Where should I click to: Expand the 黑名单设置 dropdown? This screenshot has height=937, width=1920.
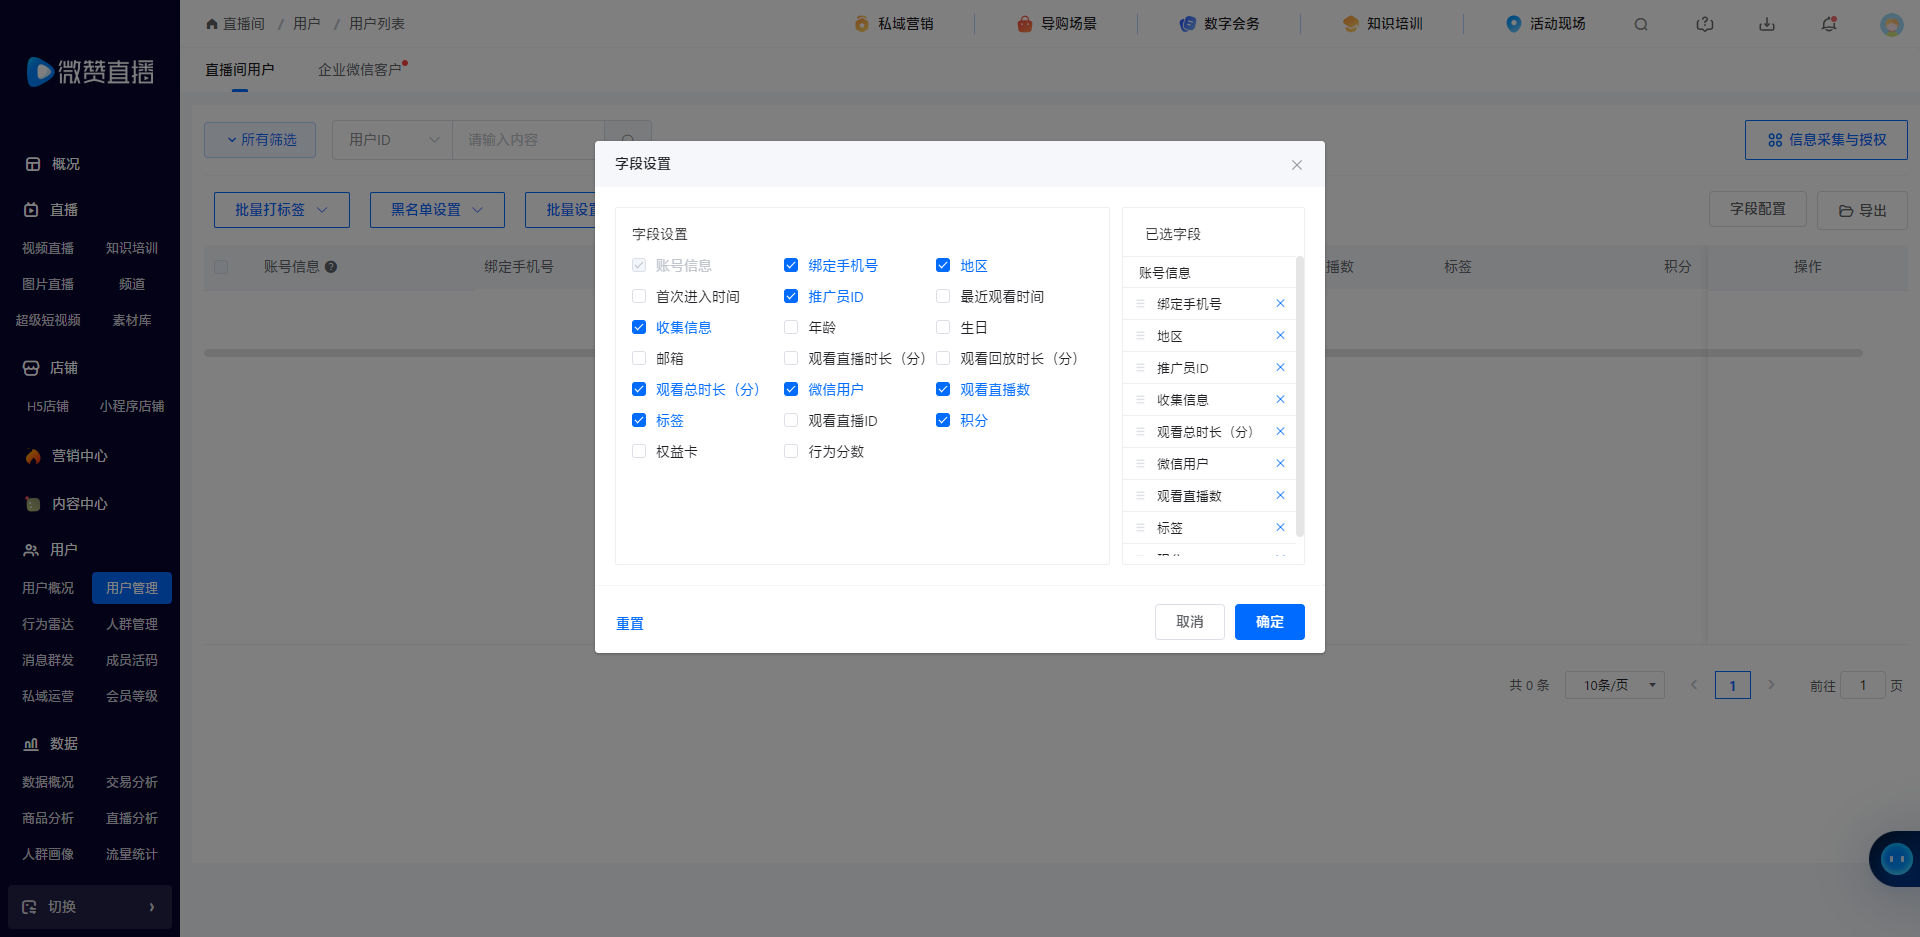coord(437,210)
